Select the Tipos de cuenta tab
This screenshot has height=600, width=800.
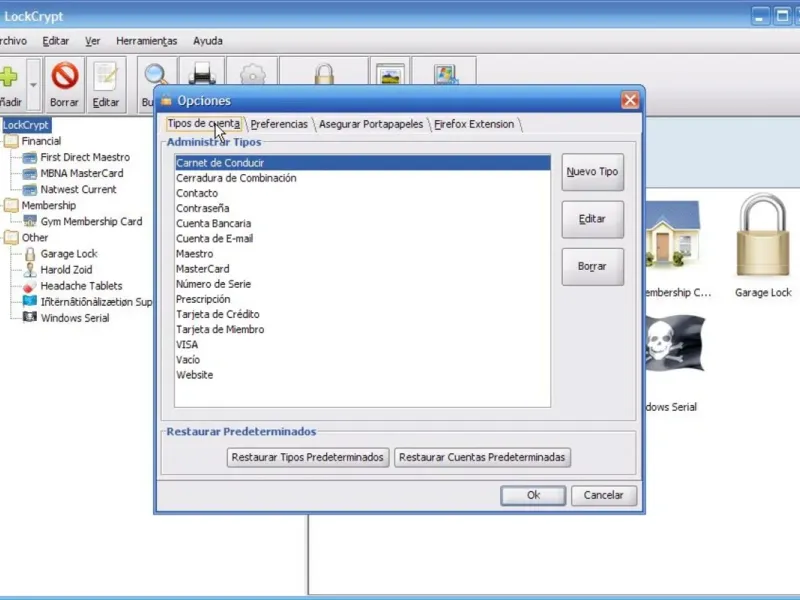[x=204, y=123]
